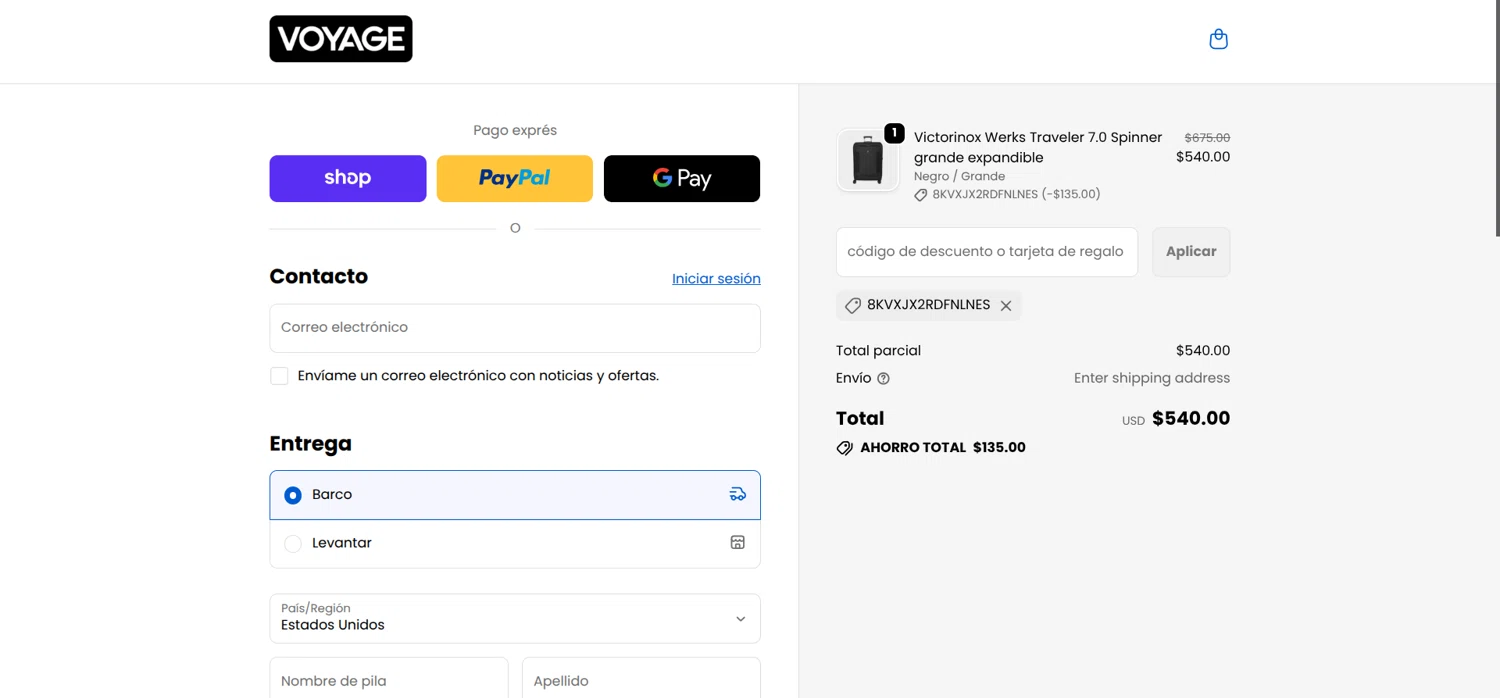The height and width of the screenshot is (698, 1500).
Task: Open the shopping bag cart icon
Action: (1218, 39)
